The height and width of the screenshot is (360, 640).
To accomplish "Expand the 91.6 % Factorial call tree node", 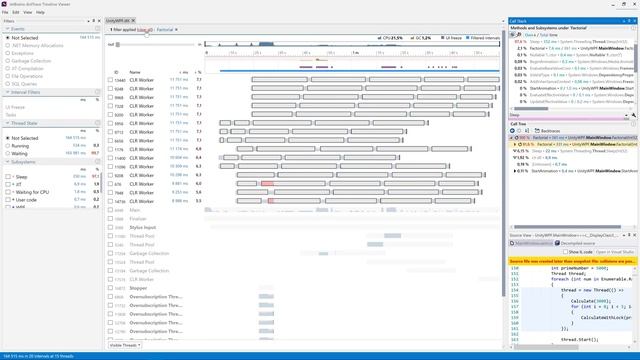I will pos(515,144).
